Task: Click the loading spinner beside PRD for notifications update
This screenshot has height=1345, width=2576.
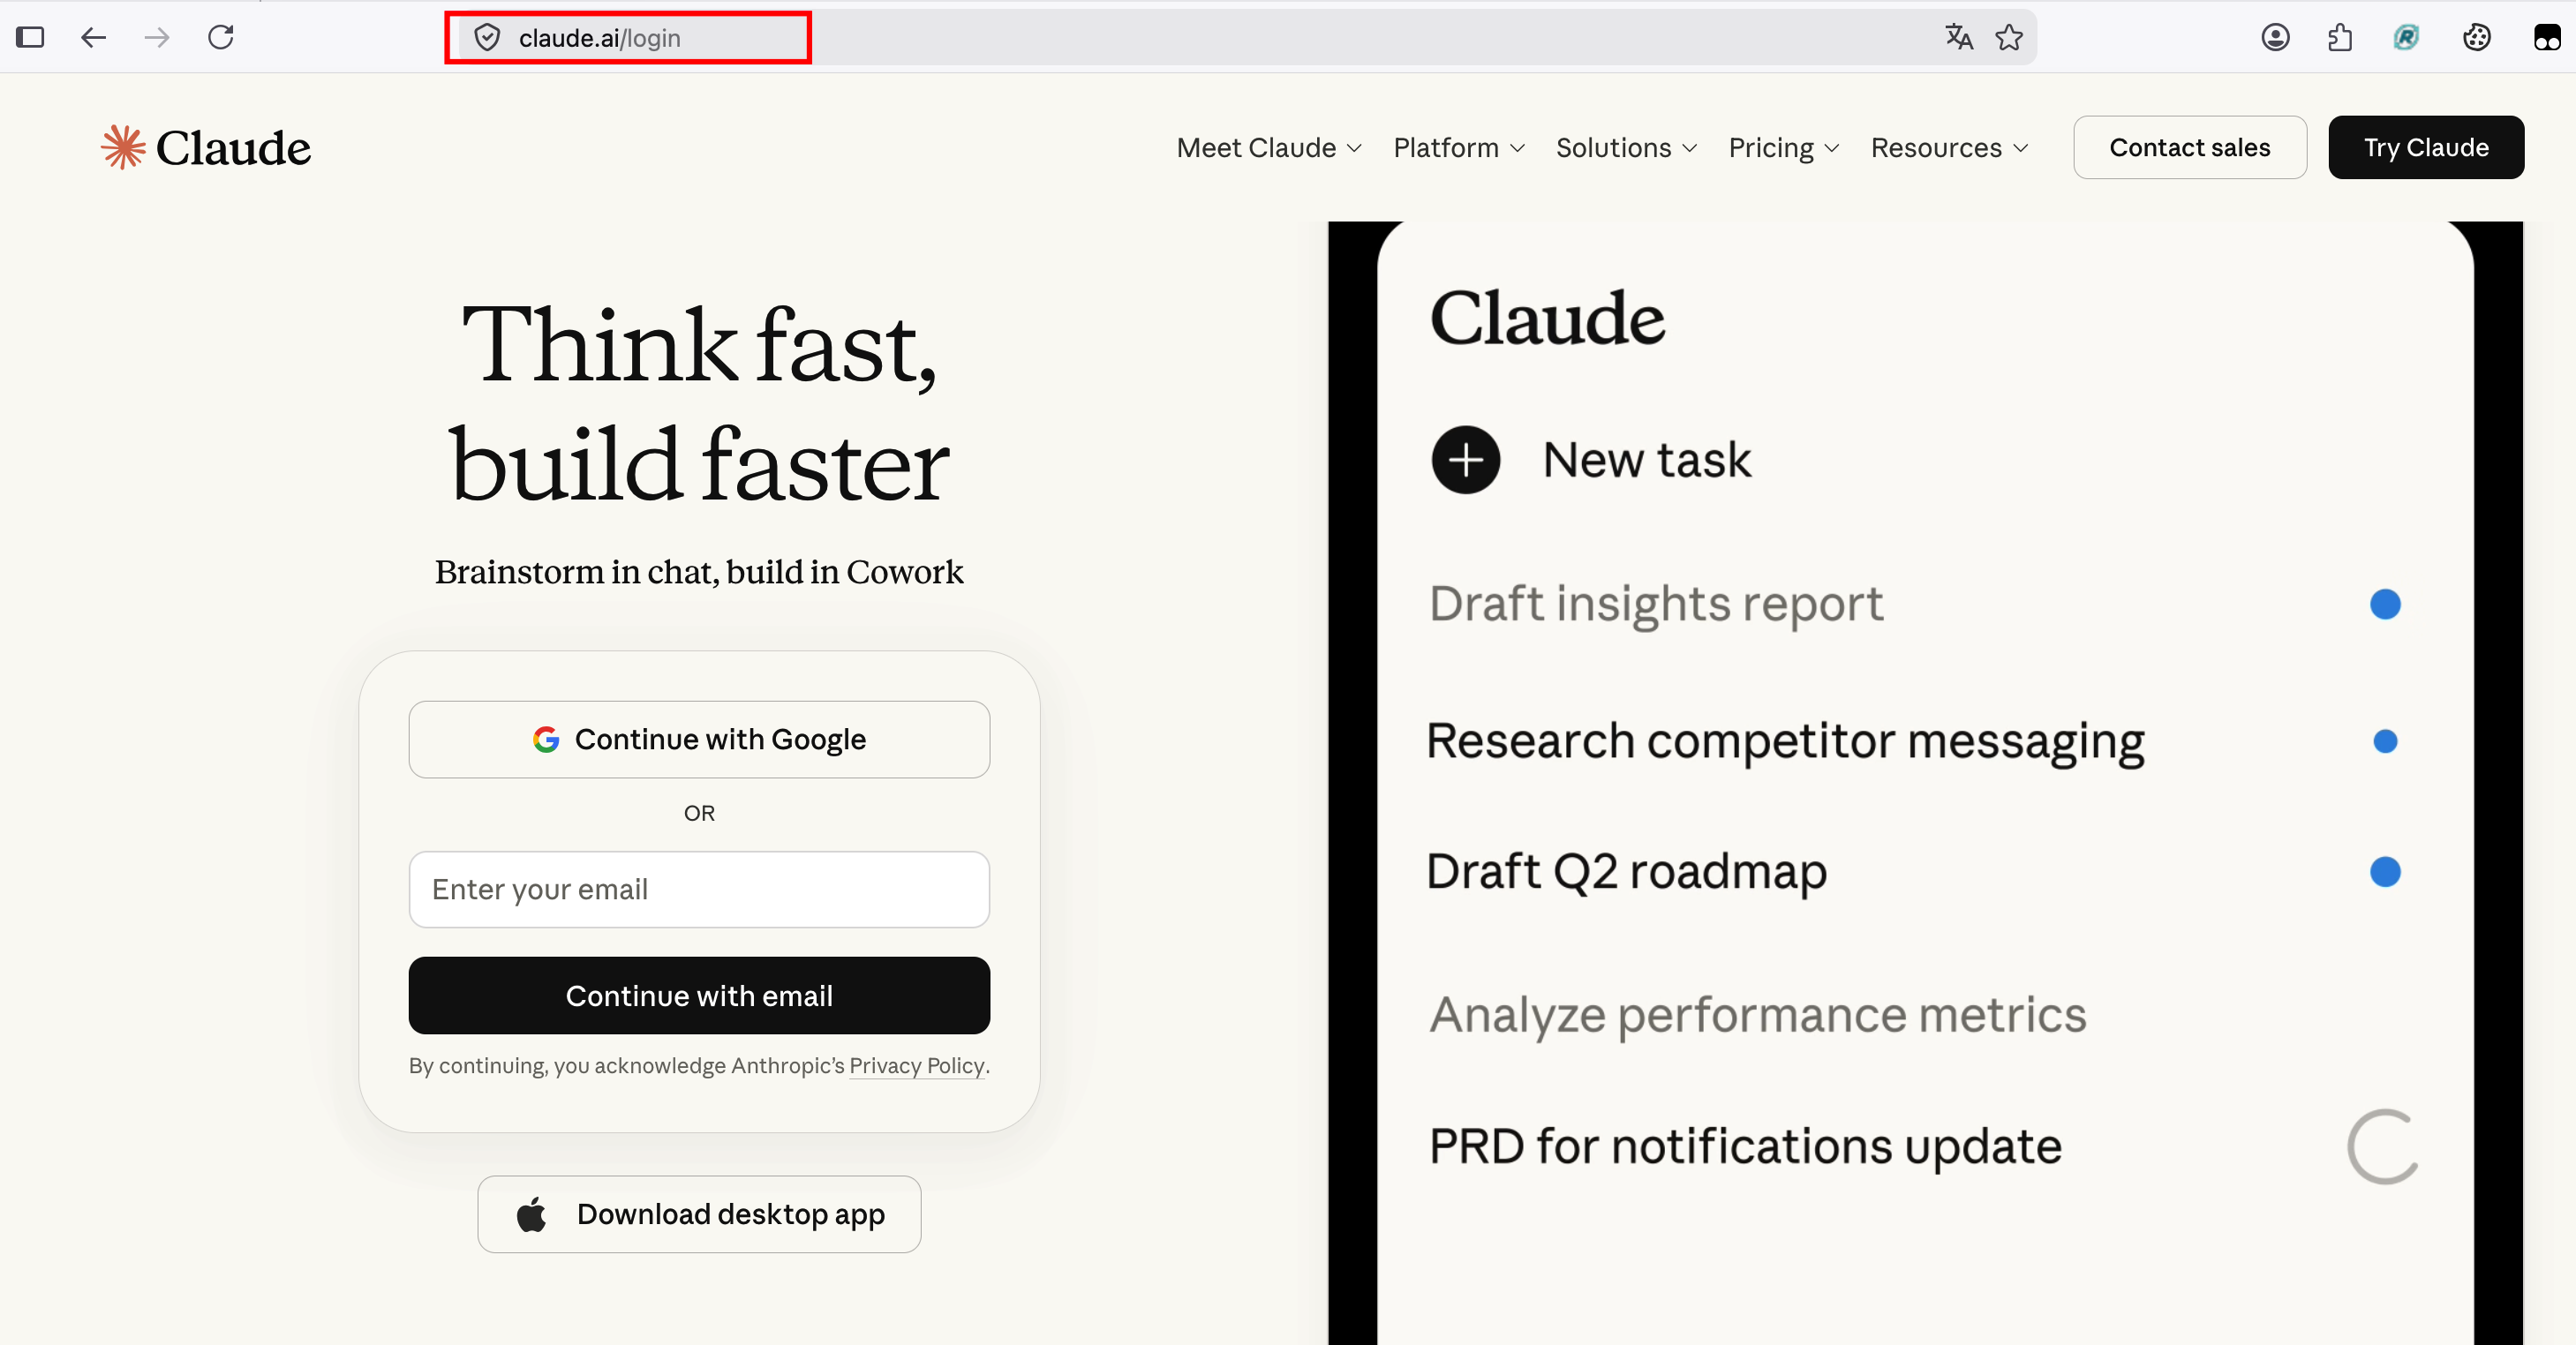Action: (x=2383, y=1146)
